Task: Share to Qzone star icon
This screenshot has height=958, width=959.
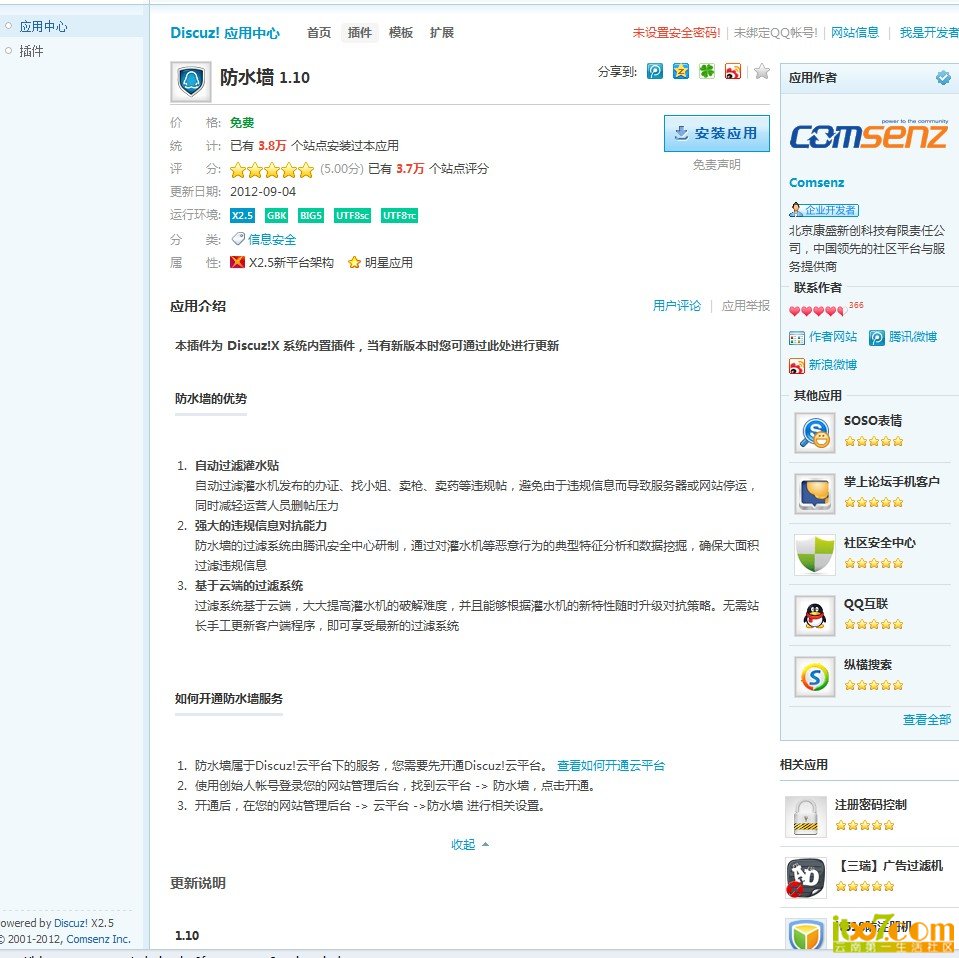Action: pyautogui.click(x=681, y=72)
